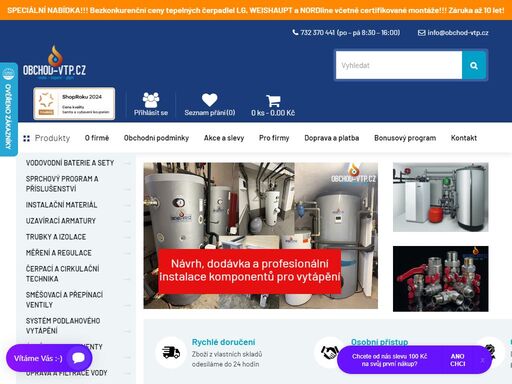Open the ShopRoku 2024 badge
Image resolution: width=512 pixels, height=384 pixels.
point(74,104)
